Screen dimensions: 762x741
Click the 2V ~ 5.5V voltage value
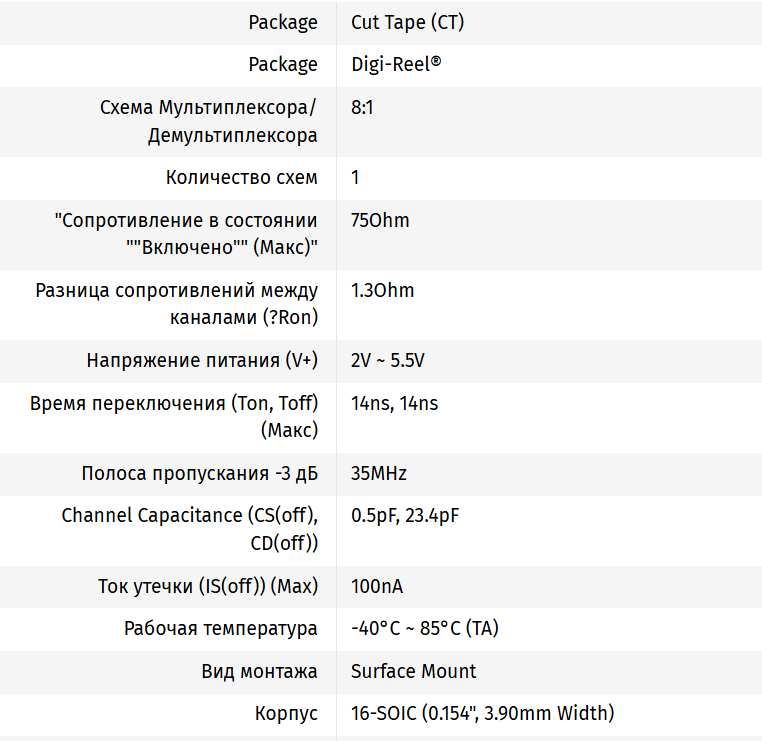394,361
